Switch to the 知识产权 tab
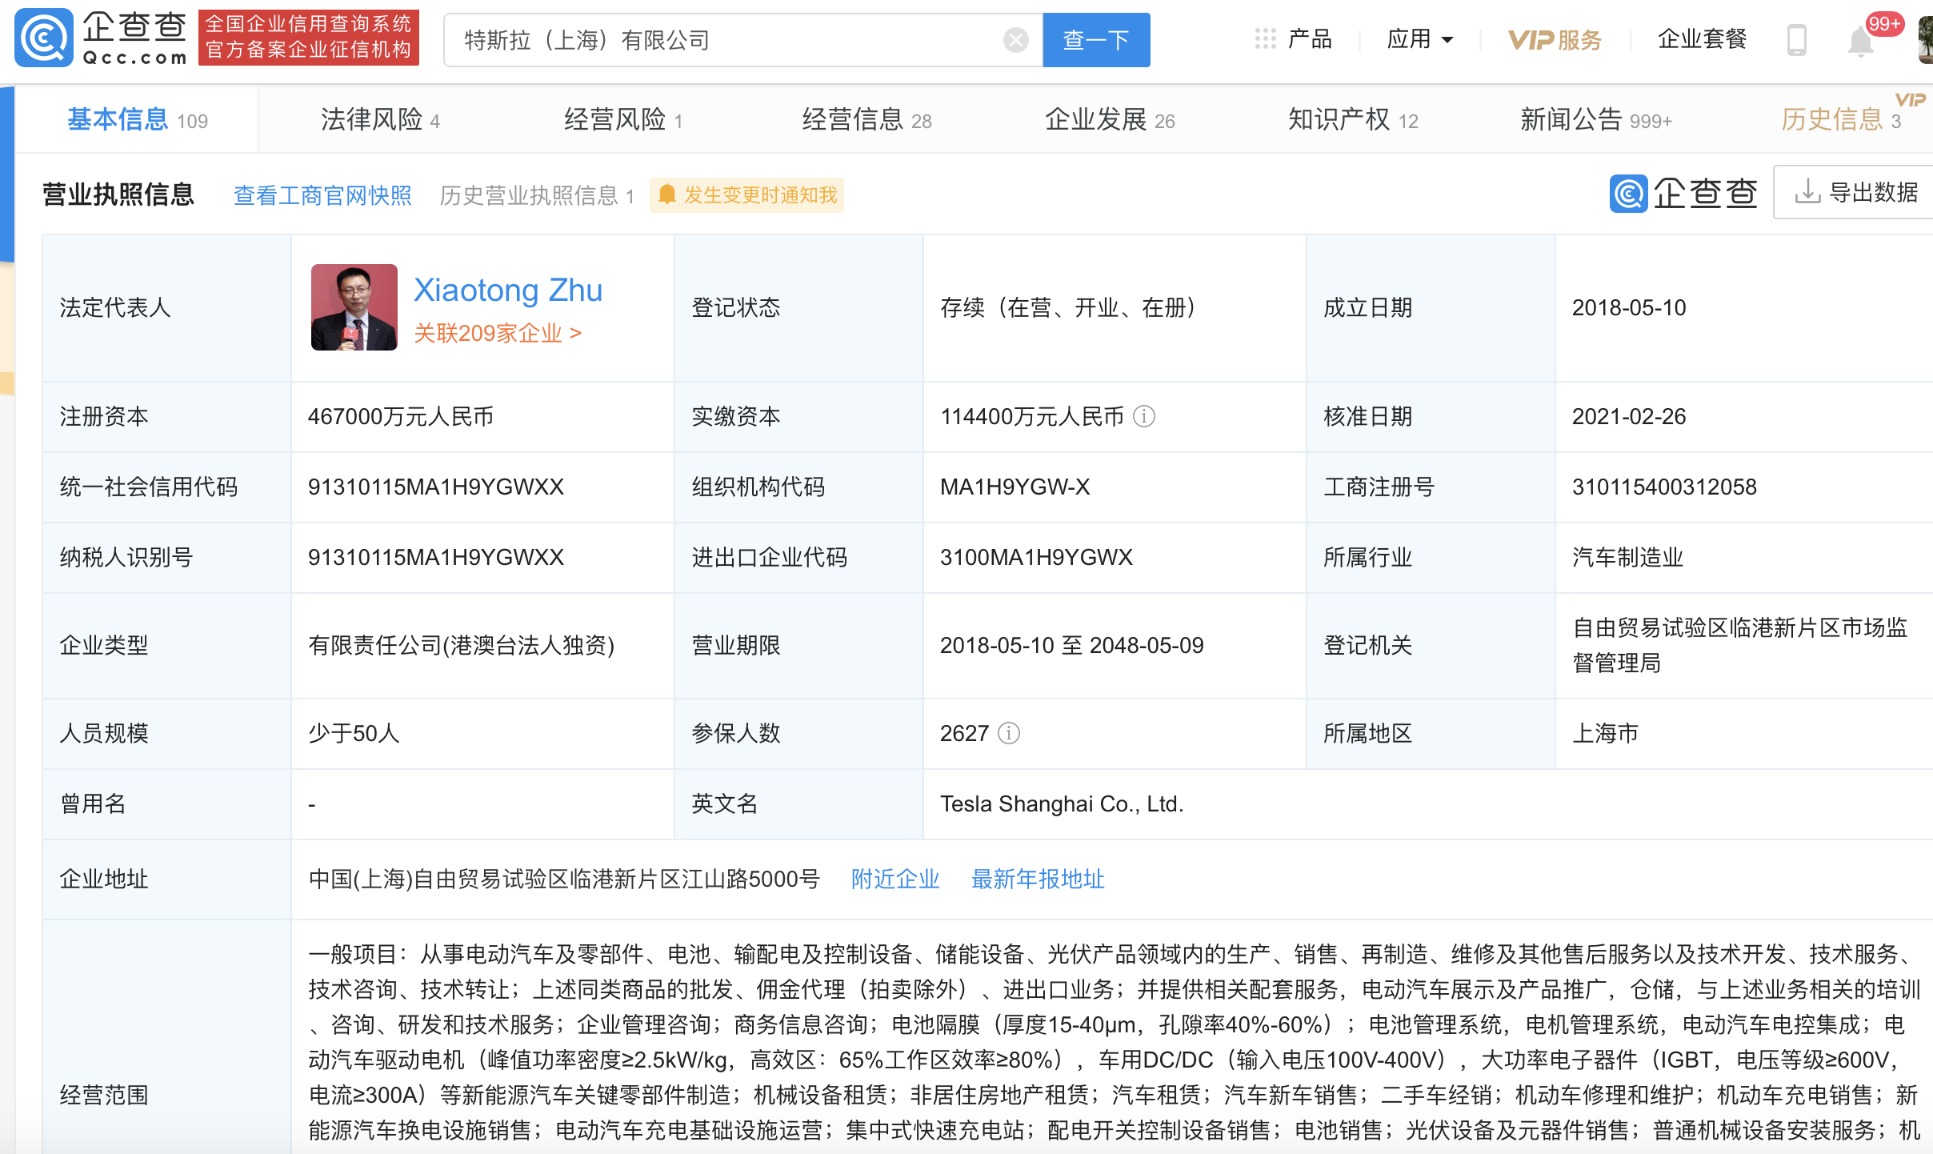 tap(1353, 120)
